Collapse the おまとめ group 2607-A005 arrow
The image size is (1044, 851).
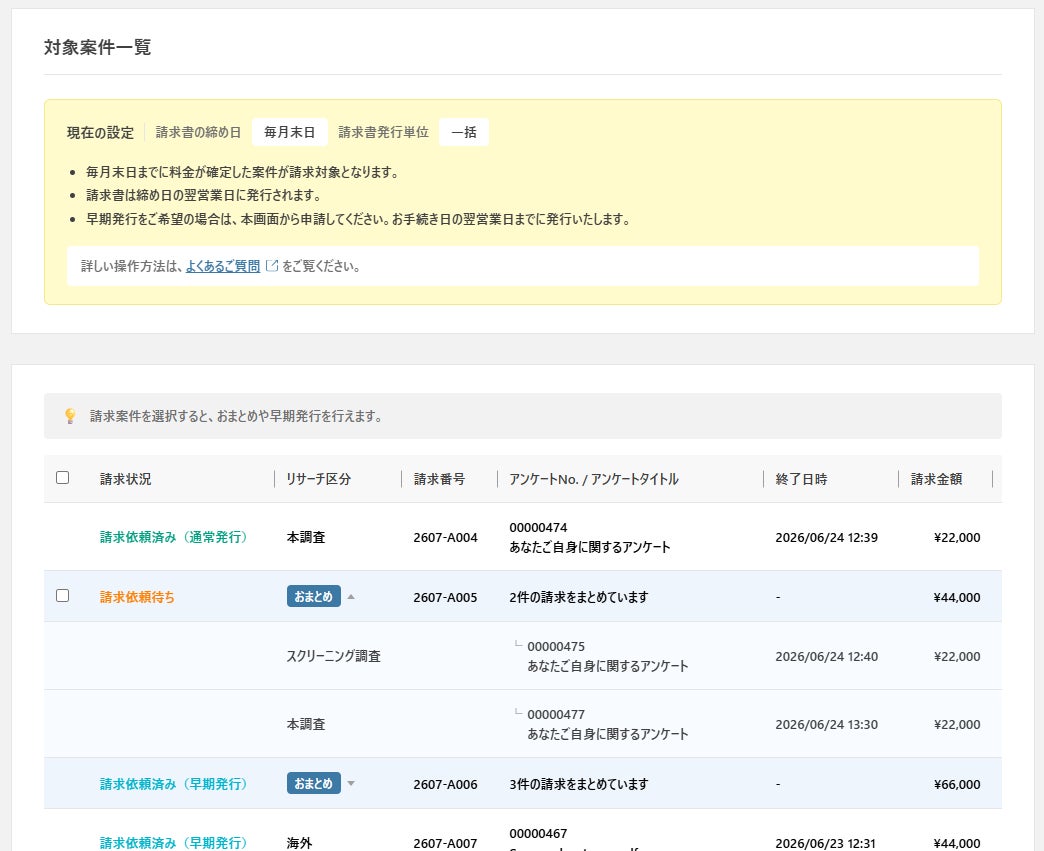tap(351, 597)
